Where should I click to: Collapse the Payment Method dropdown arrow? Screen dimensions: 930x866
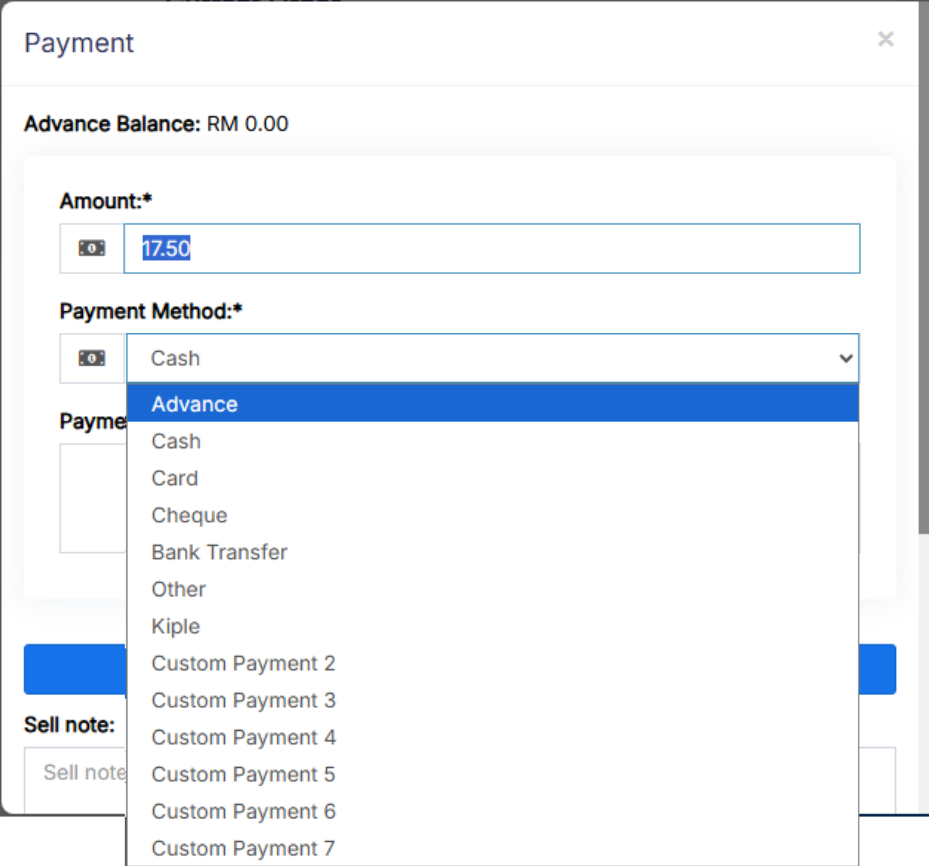pyautogui.click(x=845, y=358)
